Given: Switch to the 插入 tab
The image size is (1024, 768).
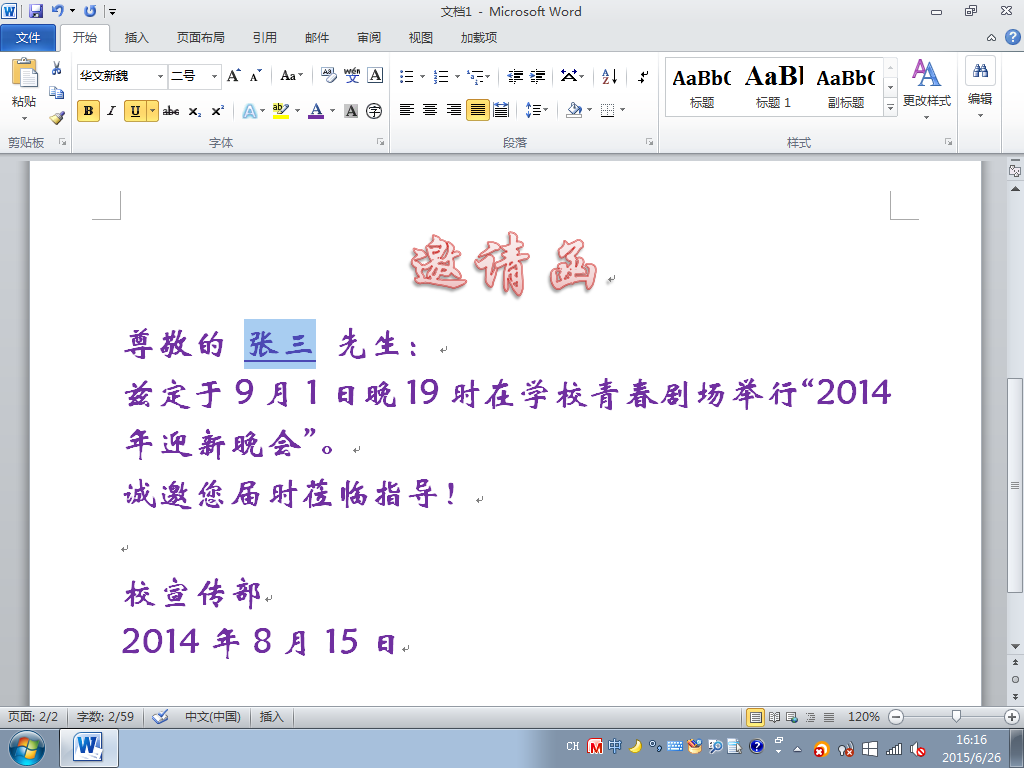Looking at the screenshot, I should point(136,38).
